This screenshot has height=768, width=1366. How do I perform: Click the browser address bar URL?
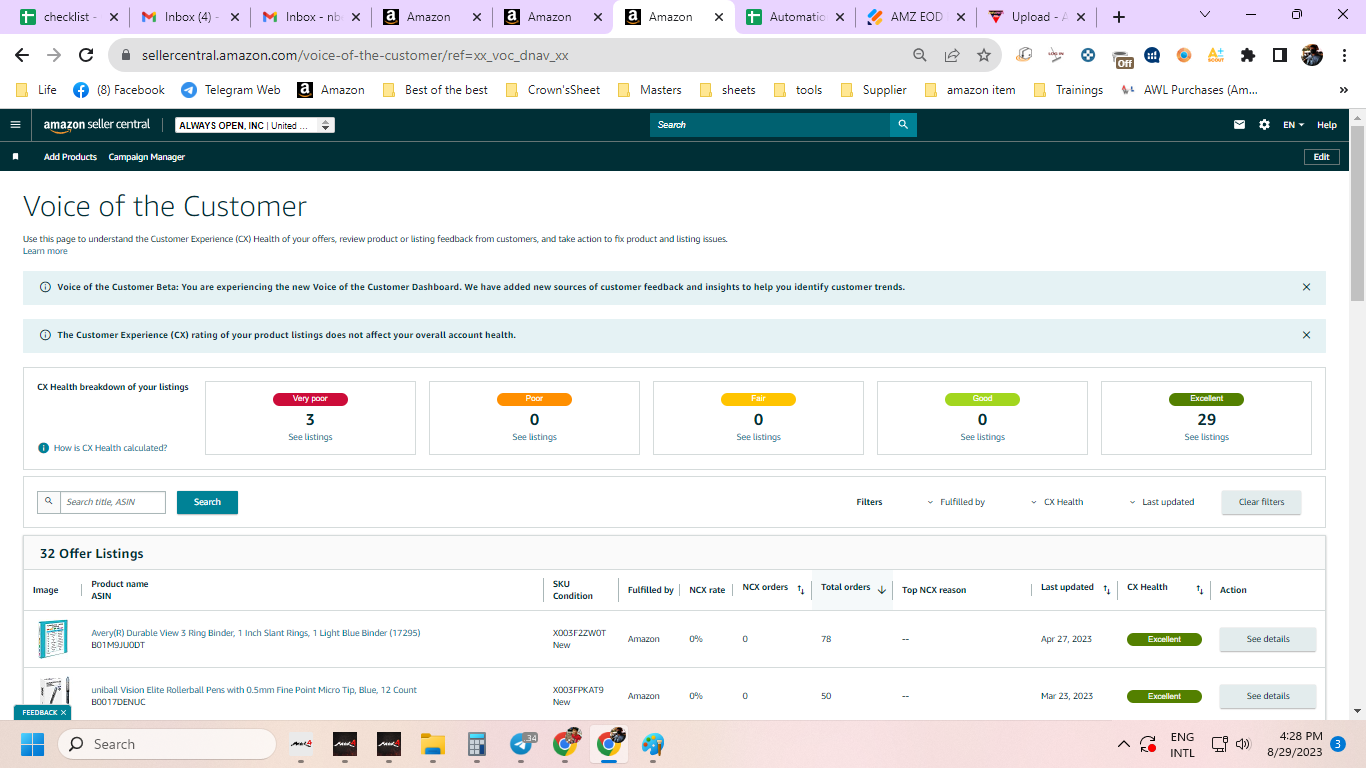click(355, 56)
